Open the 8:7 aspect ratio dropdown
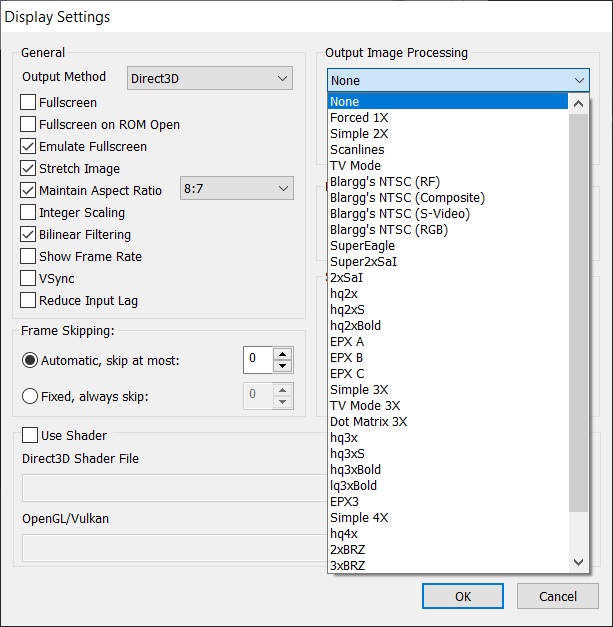 click(237, 188)
